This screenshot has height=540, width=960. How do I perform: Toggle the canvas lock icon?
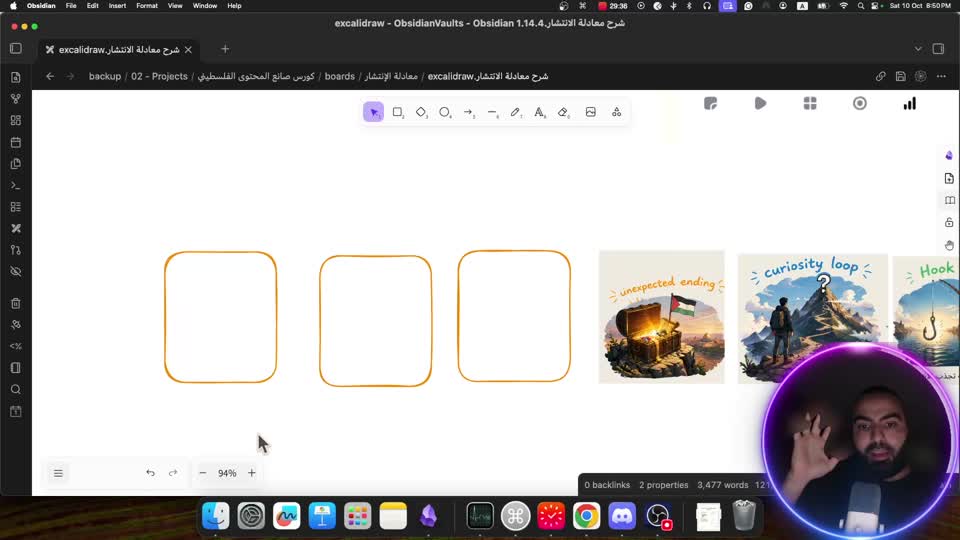coord(949,222)
